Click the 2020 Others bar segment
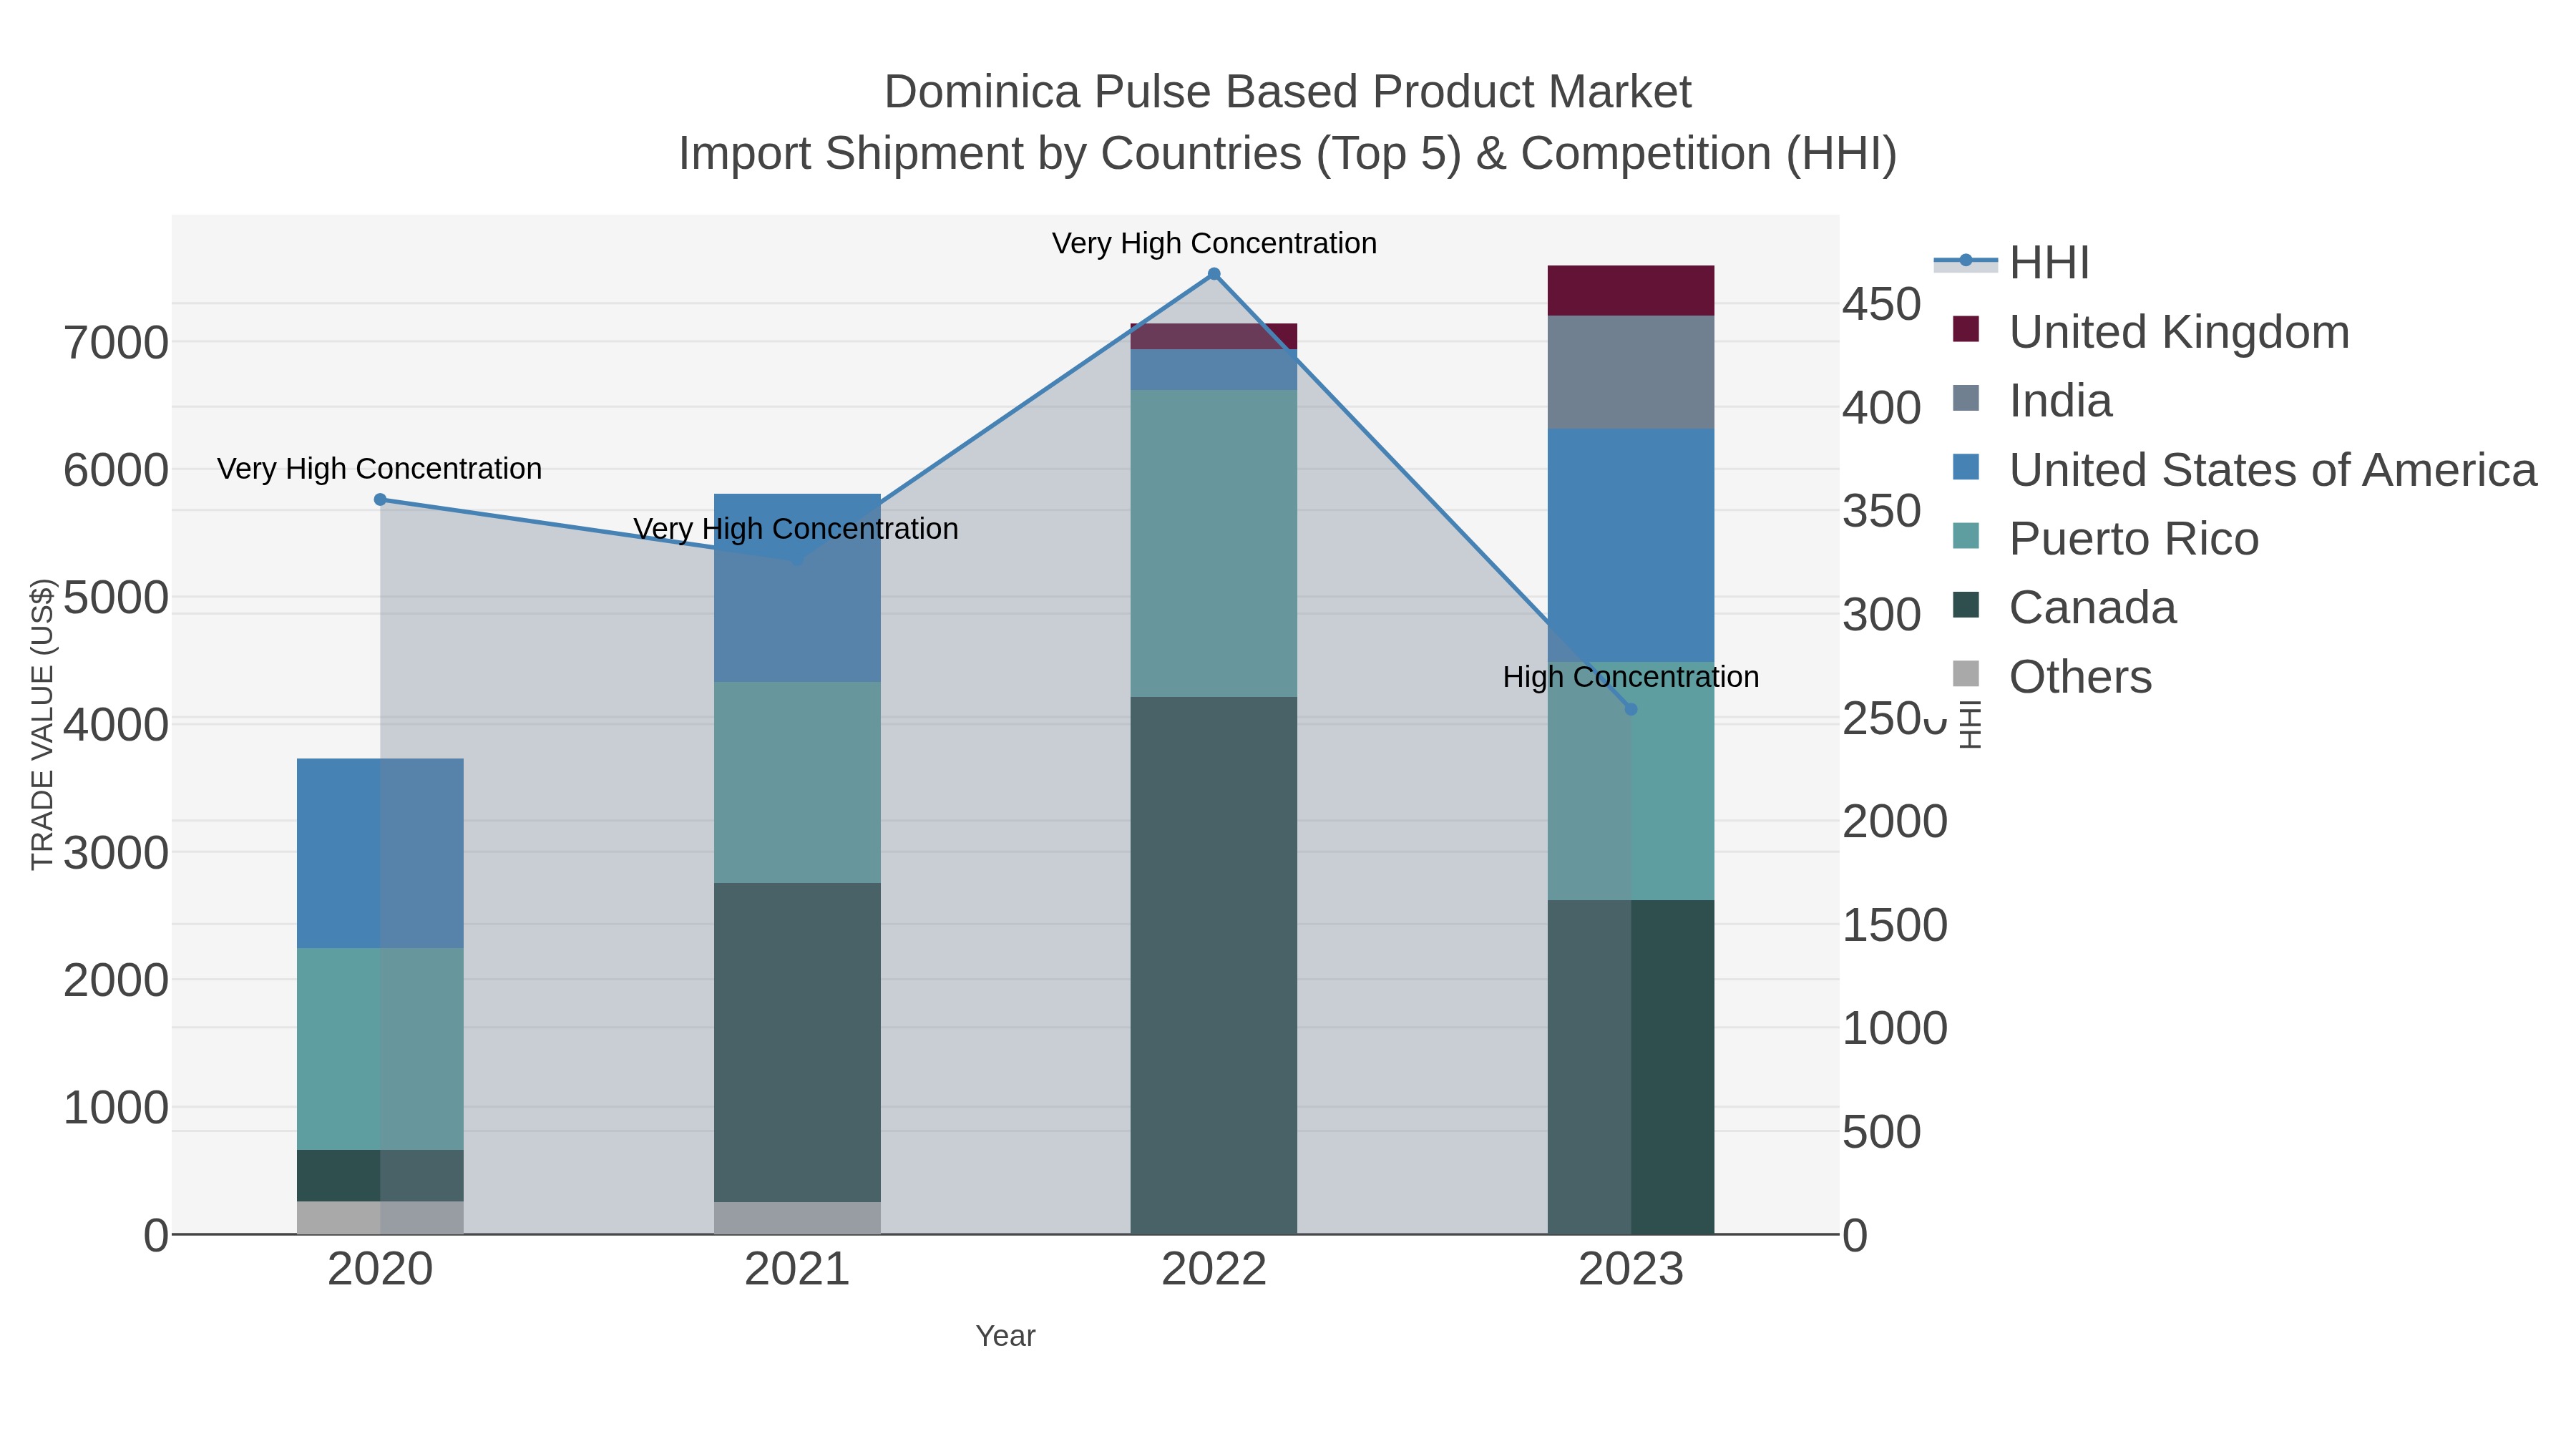 click(380, 1218)
